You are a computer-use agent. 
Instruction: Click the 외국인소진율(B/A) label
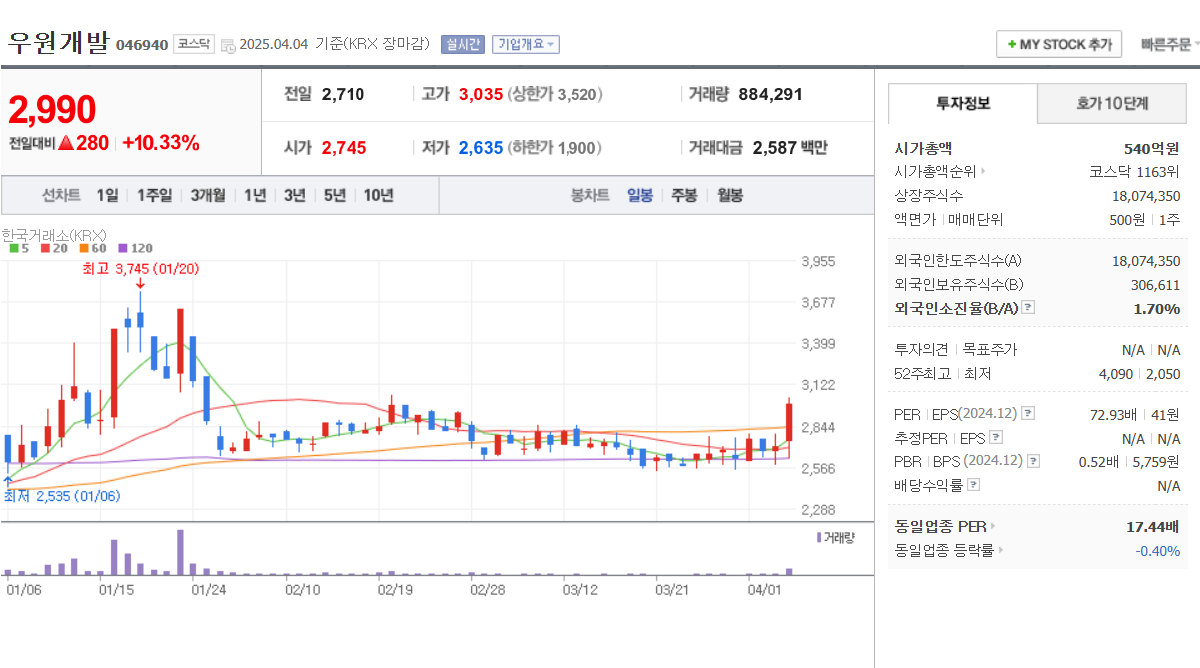(x=956, y=308)
